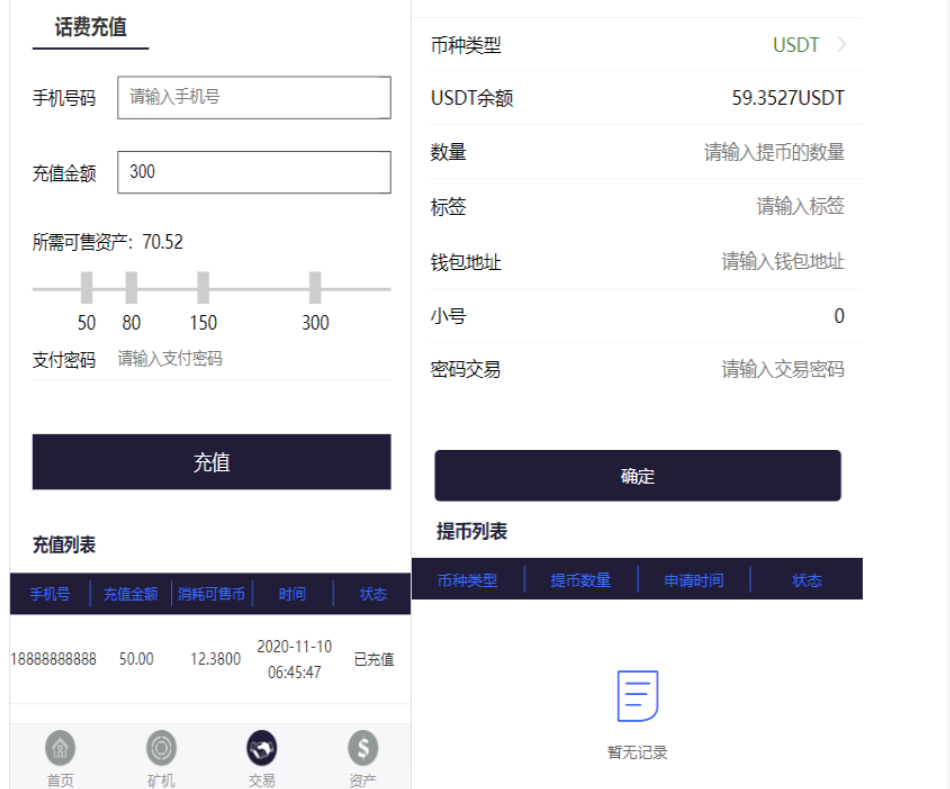Click the 提币数量 column header
The image size is (950, 789).
coord(580,581)
